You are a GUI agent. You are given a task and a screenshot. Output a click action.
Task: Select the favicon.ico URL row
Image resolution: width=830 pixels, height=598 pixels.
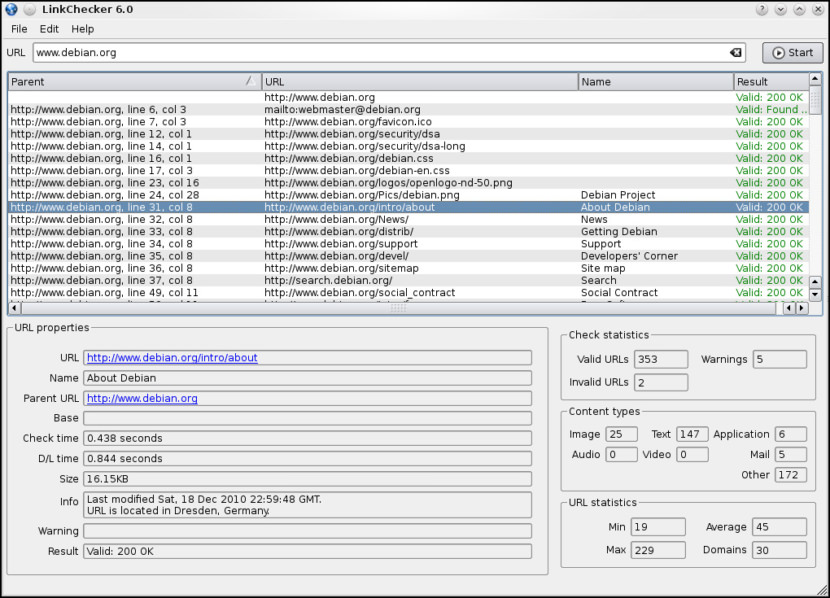click(408, 122)
